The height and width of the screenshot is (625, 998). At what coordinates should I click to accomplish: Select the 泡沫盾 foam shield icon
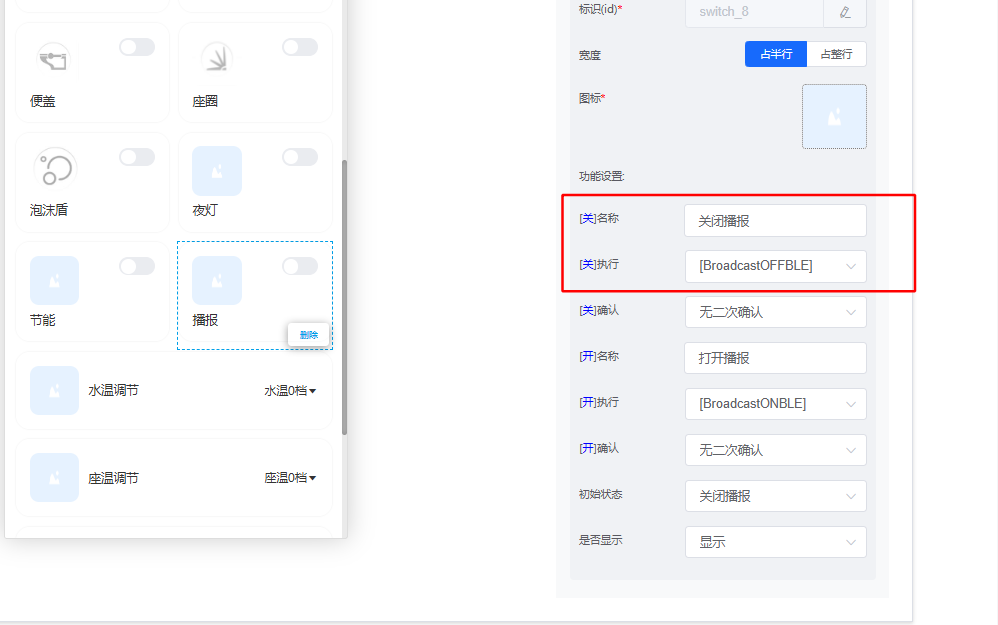point(54,169)
